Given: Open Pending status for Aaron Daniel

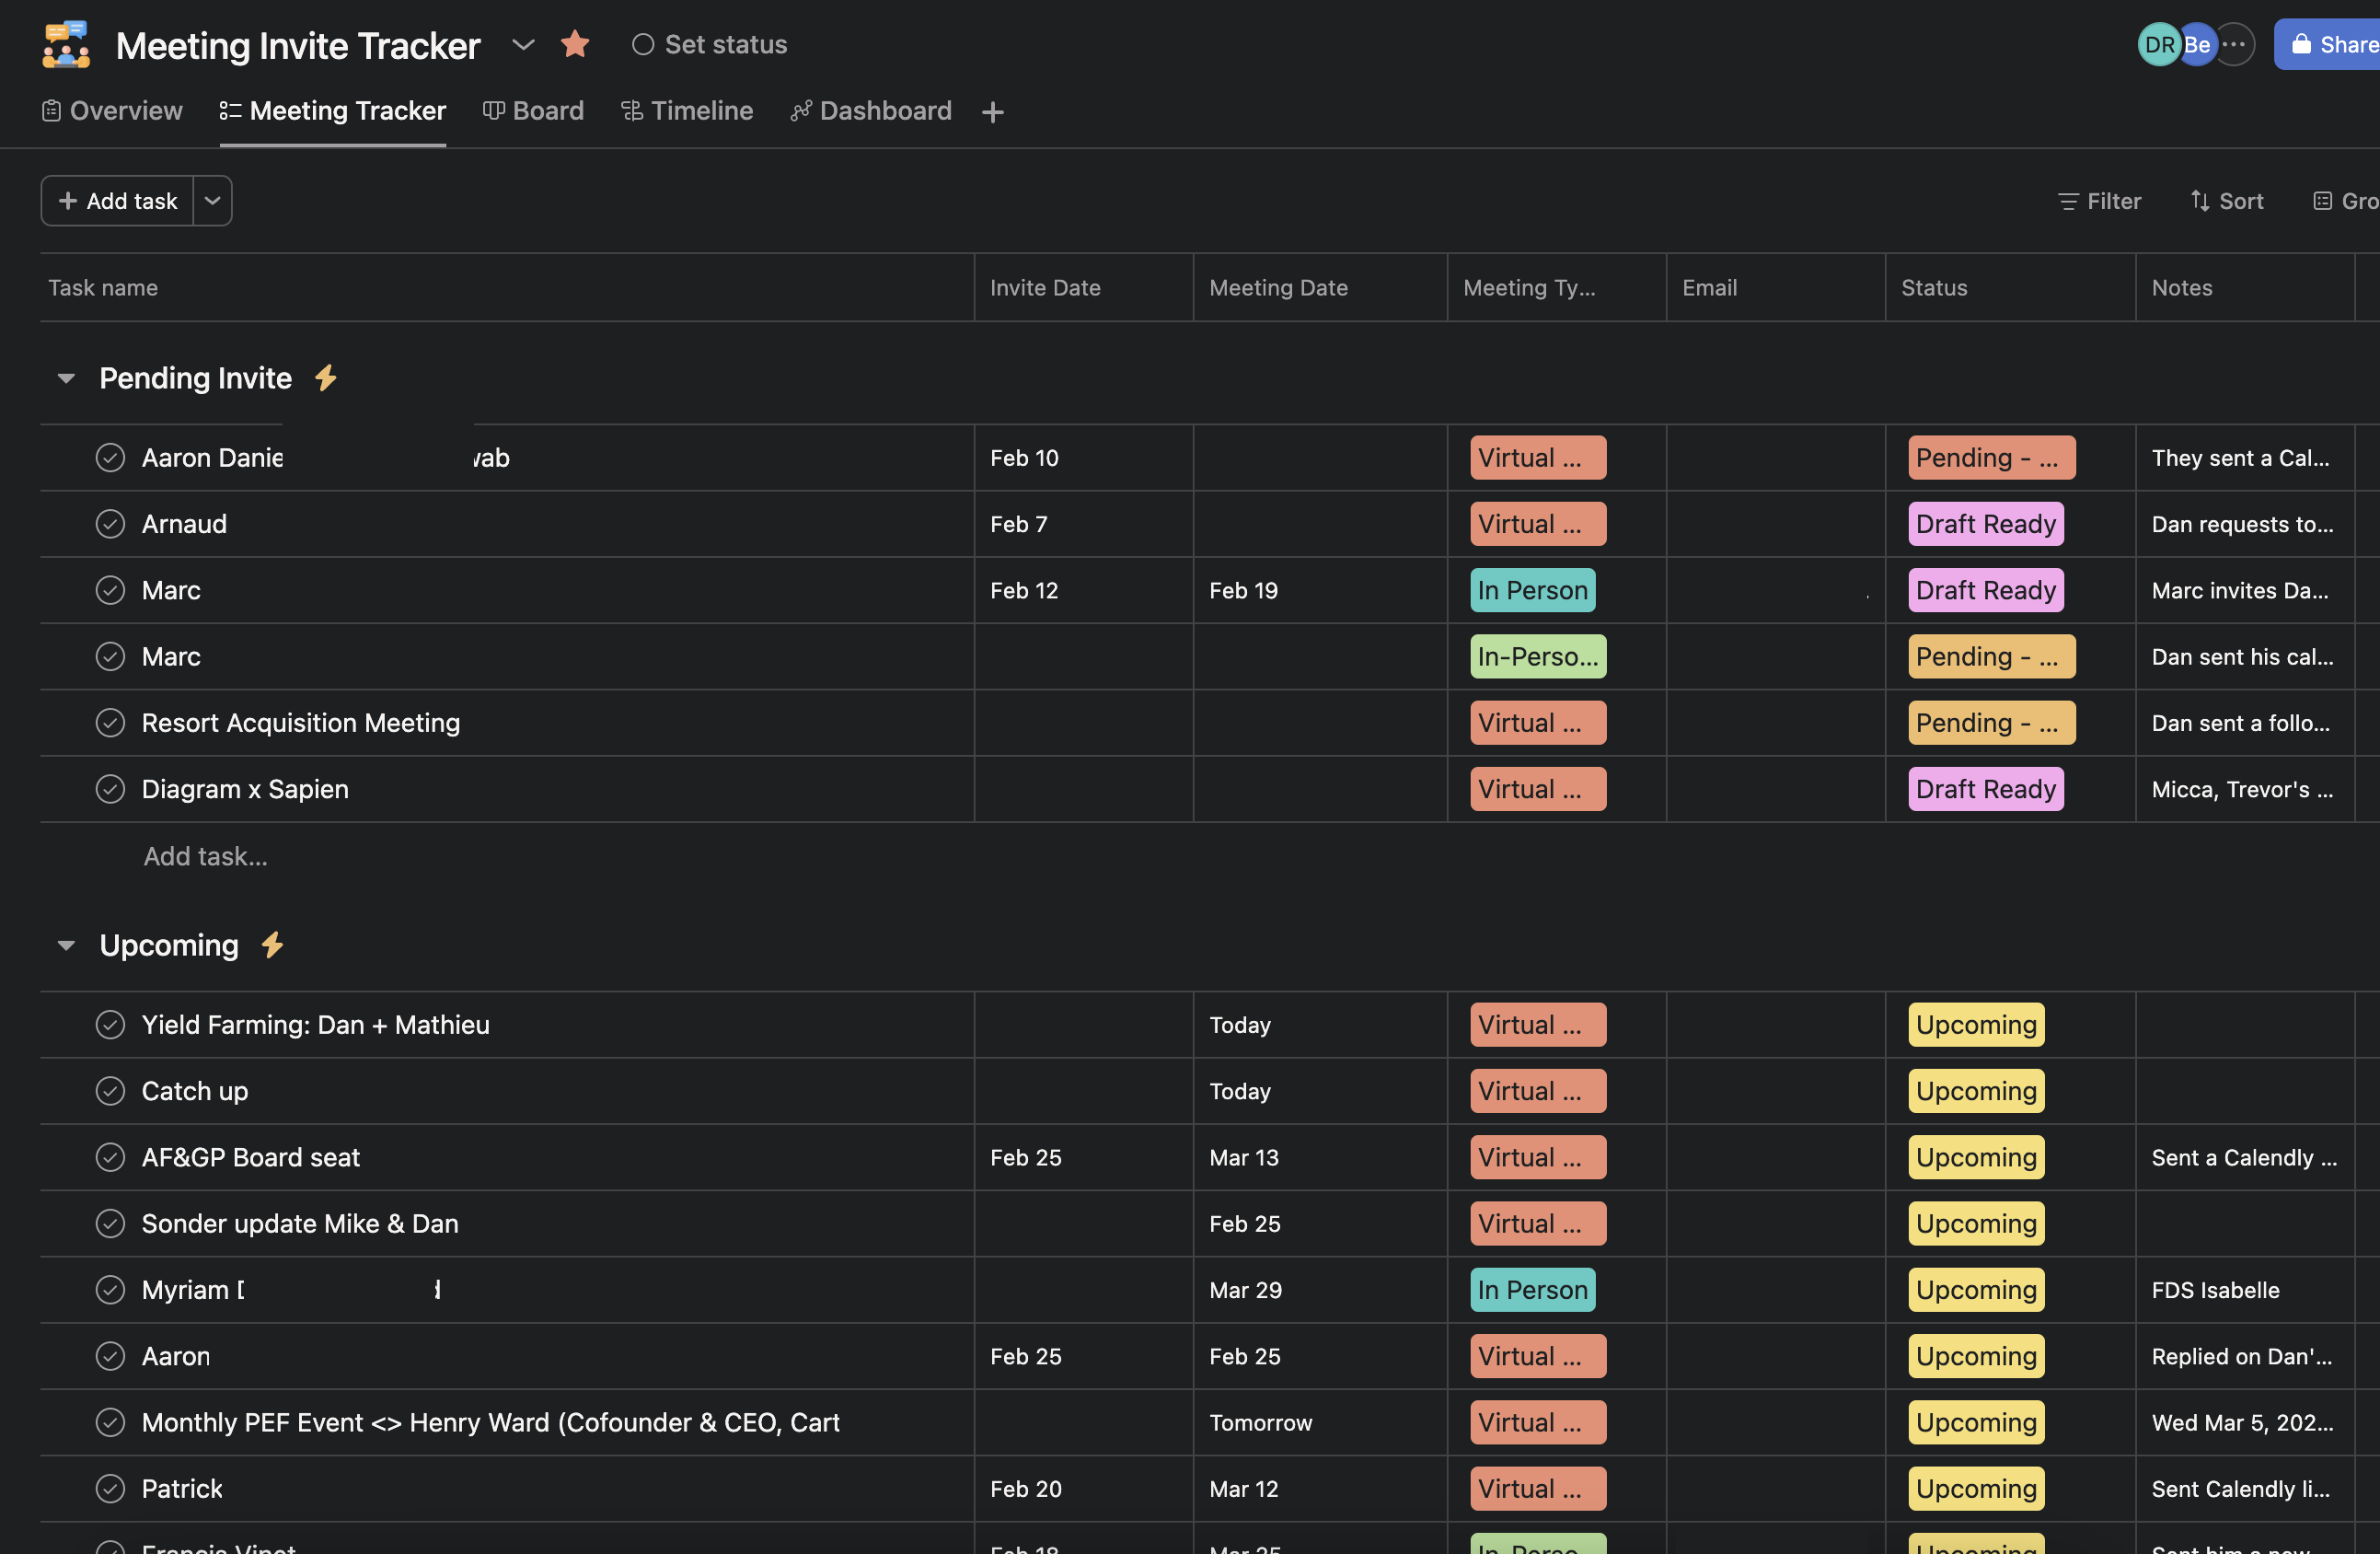Looking at the screenshot, I should pyautogui.click(x=1992, y=458).
